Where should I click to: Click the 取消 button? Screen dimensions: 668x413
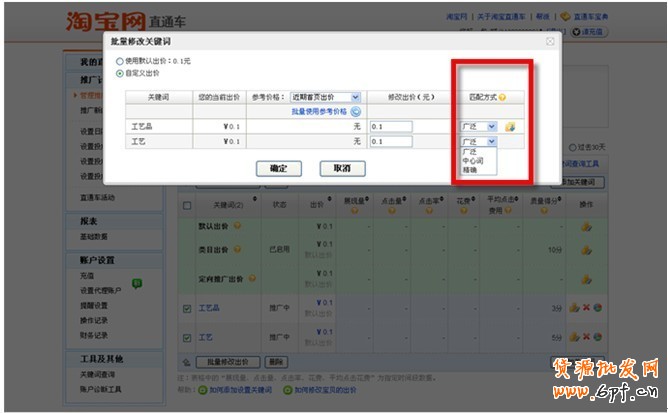342,169
